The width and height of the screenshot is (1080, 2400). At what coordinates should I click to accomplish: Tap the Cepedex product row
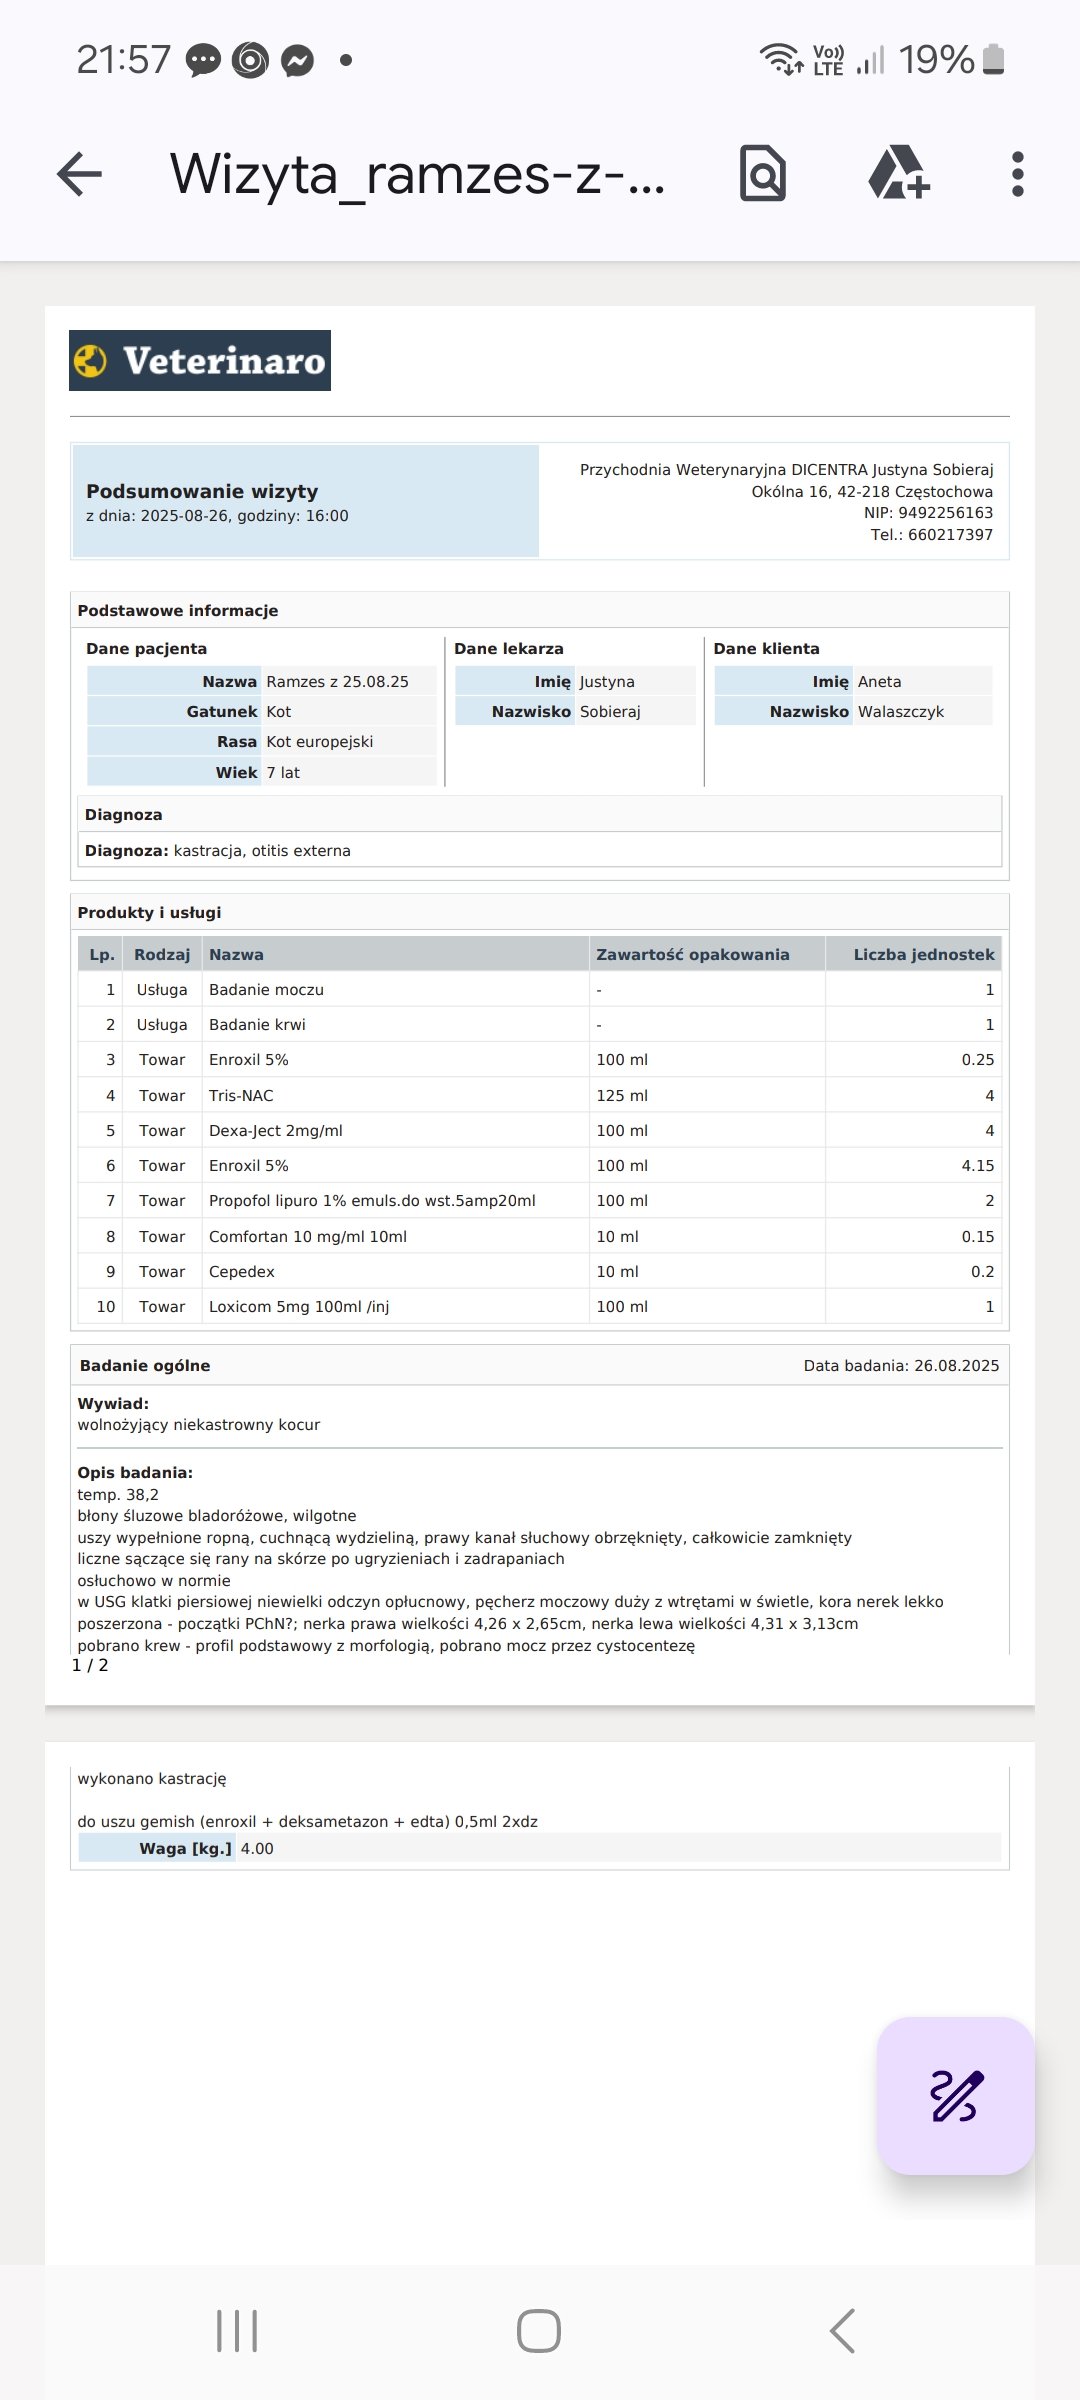[x=540, y=1272]
